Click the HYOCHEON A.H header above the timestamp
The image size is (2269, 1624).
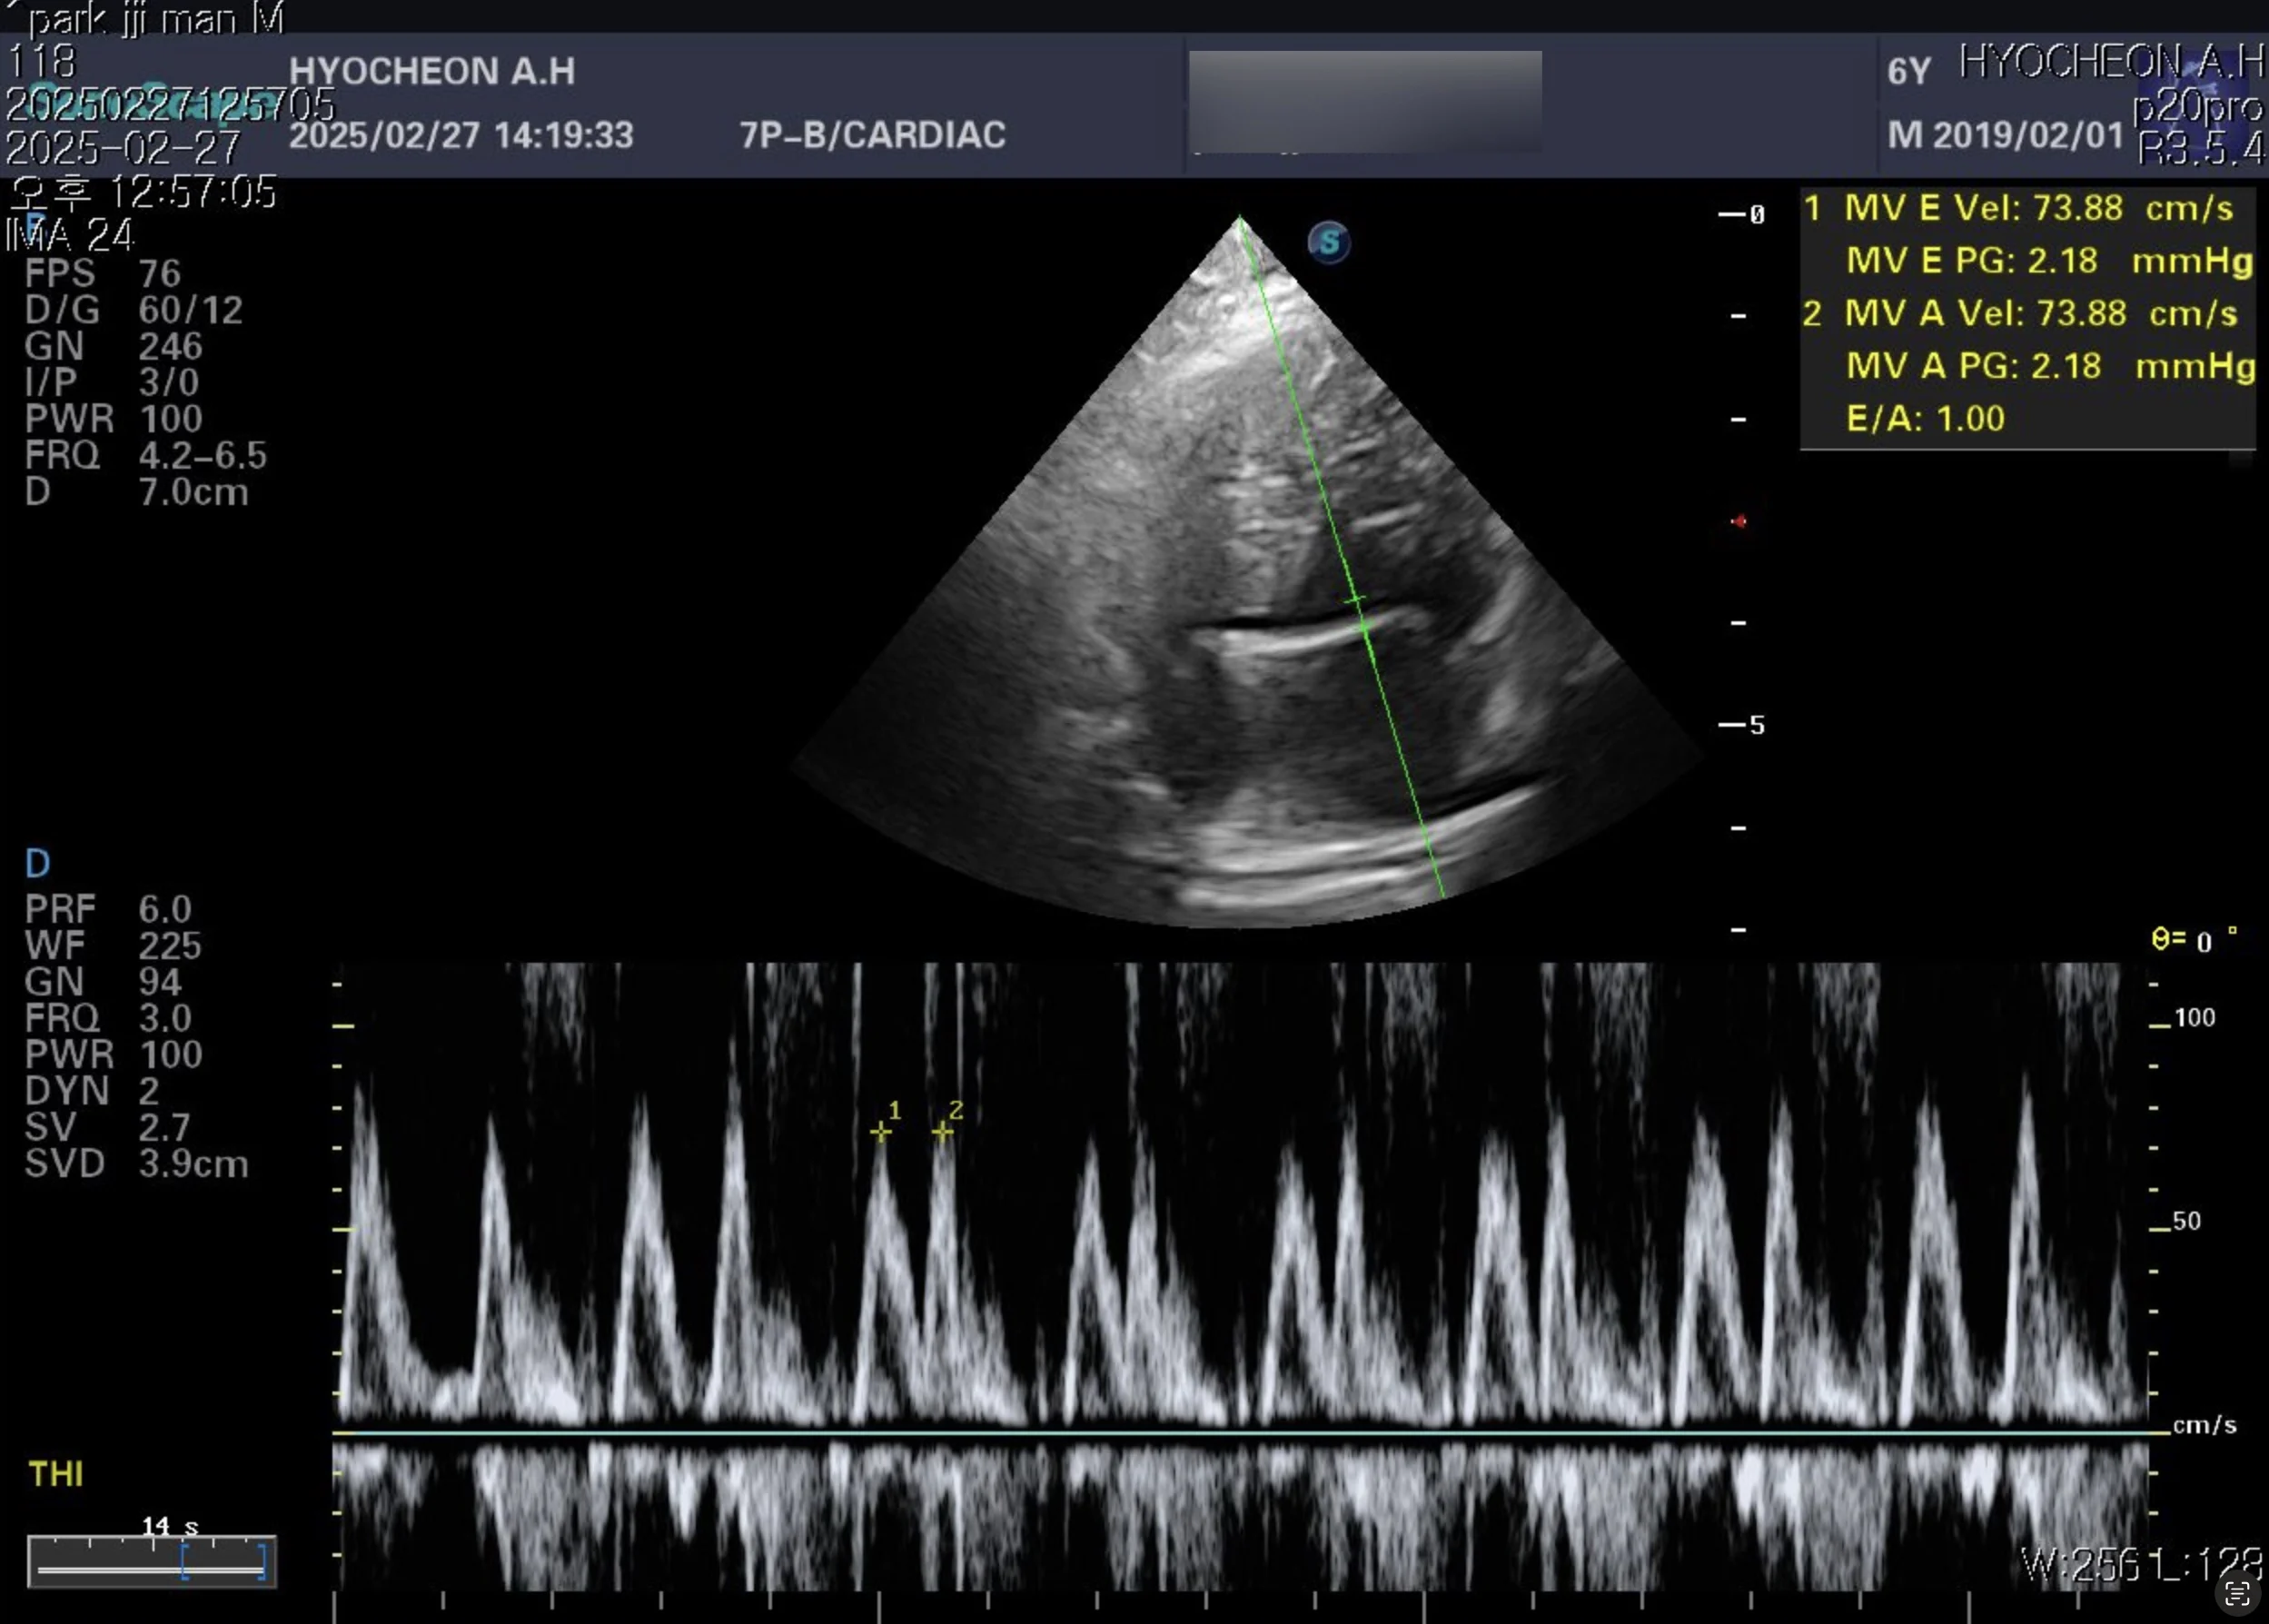point(432,71)
